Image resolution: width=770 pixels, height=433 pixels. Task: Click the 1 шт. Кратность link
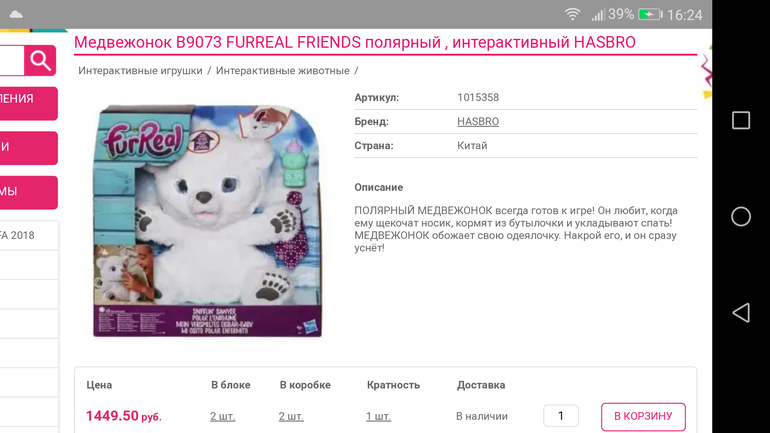[x=378, y=416]
